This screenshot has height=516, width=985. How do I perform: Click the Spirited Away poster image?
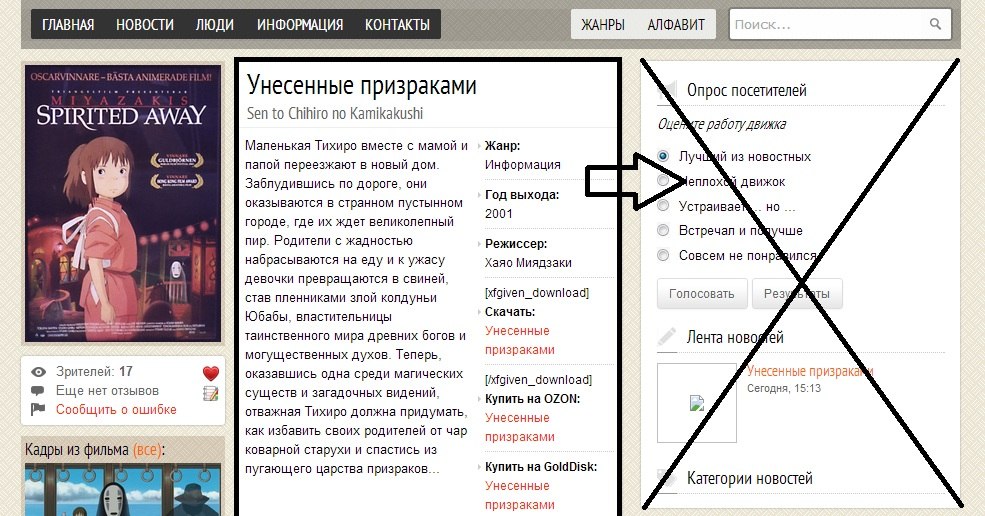point(123,204)
